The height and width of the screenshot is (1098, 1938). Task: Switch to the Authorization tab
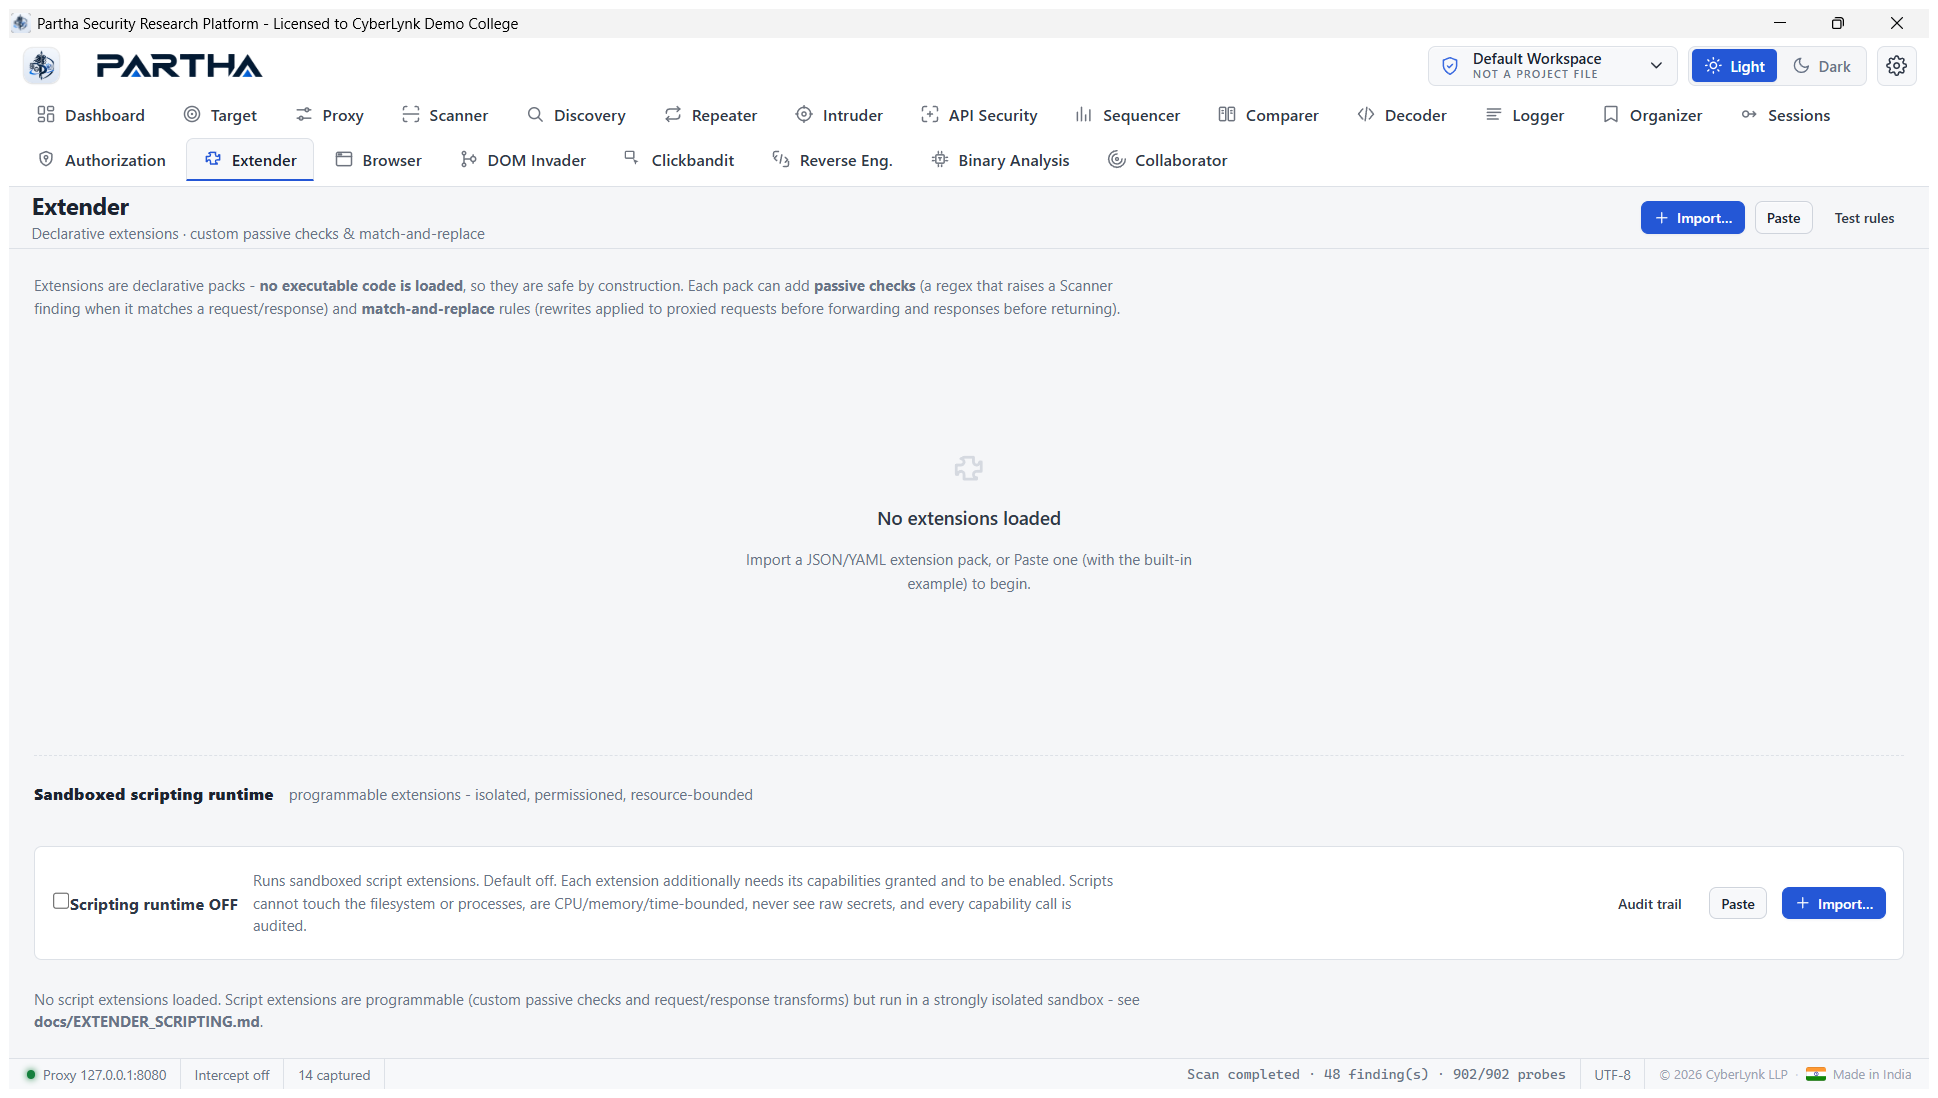(x=101, y=160)
